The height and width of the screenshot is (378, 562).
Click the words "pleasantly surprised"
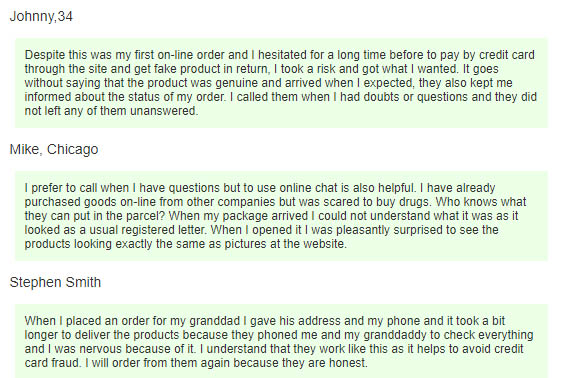[x=396, y=230]
